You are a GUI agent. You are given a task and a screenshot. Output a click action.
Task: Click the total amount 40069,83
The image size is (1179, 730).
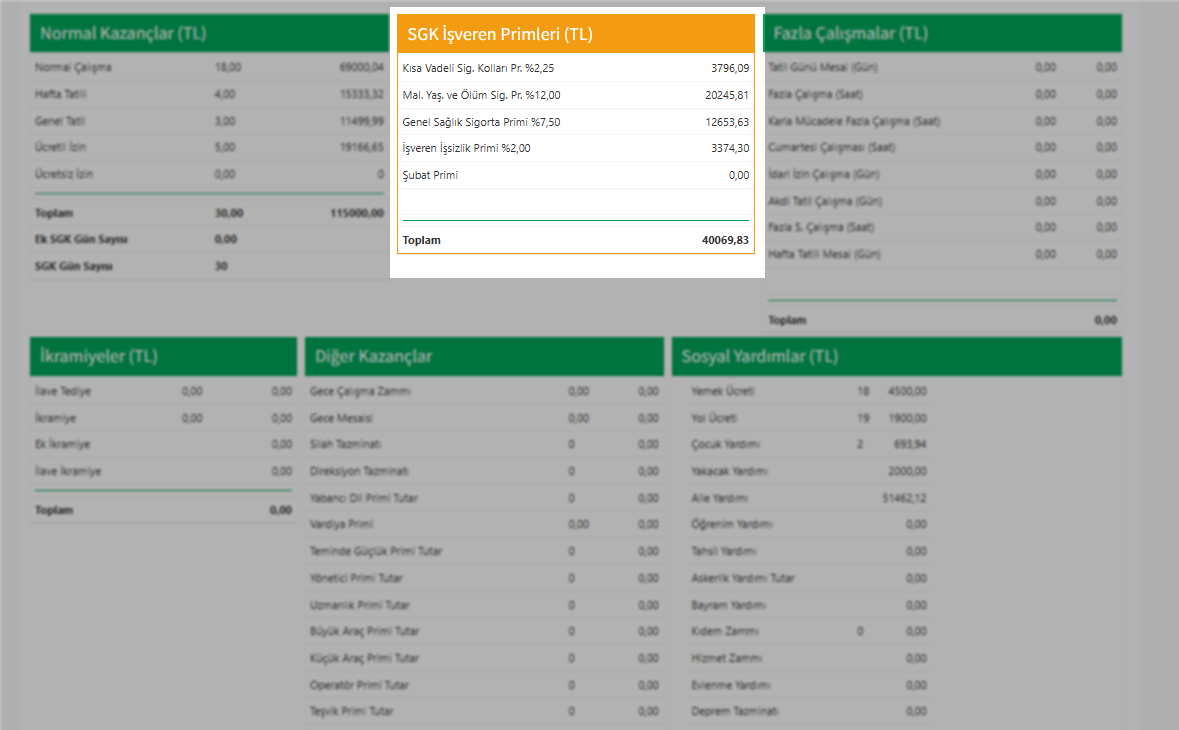pos(725,240)
